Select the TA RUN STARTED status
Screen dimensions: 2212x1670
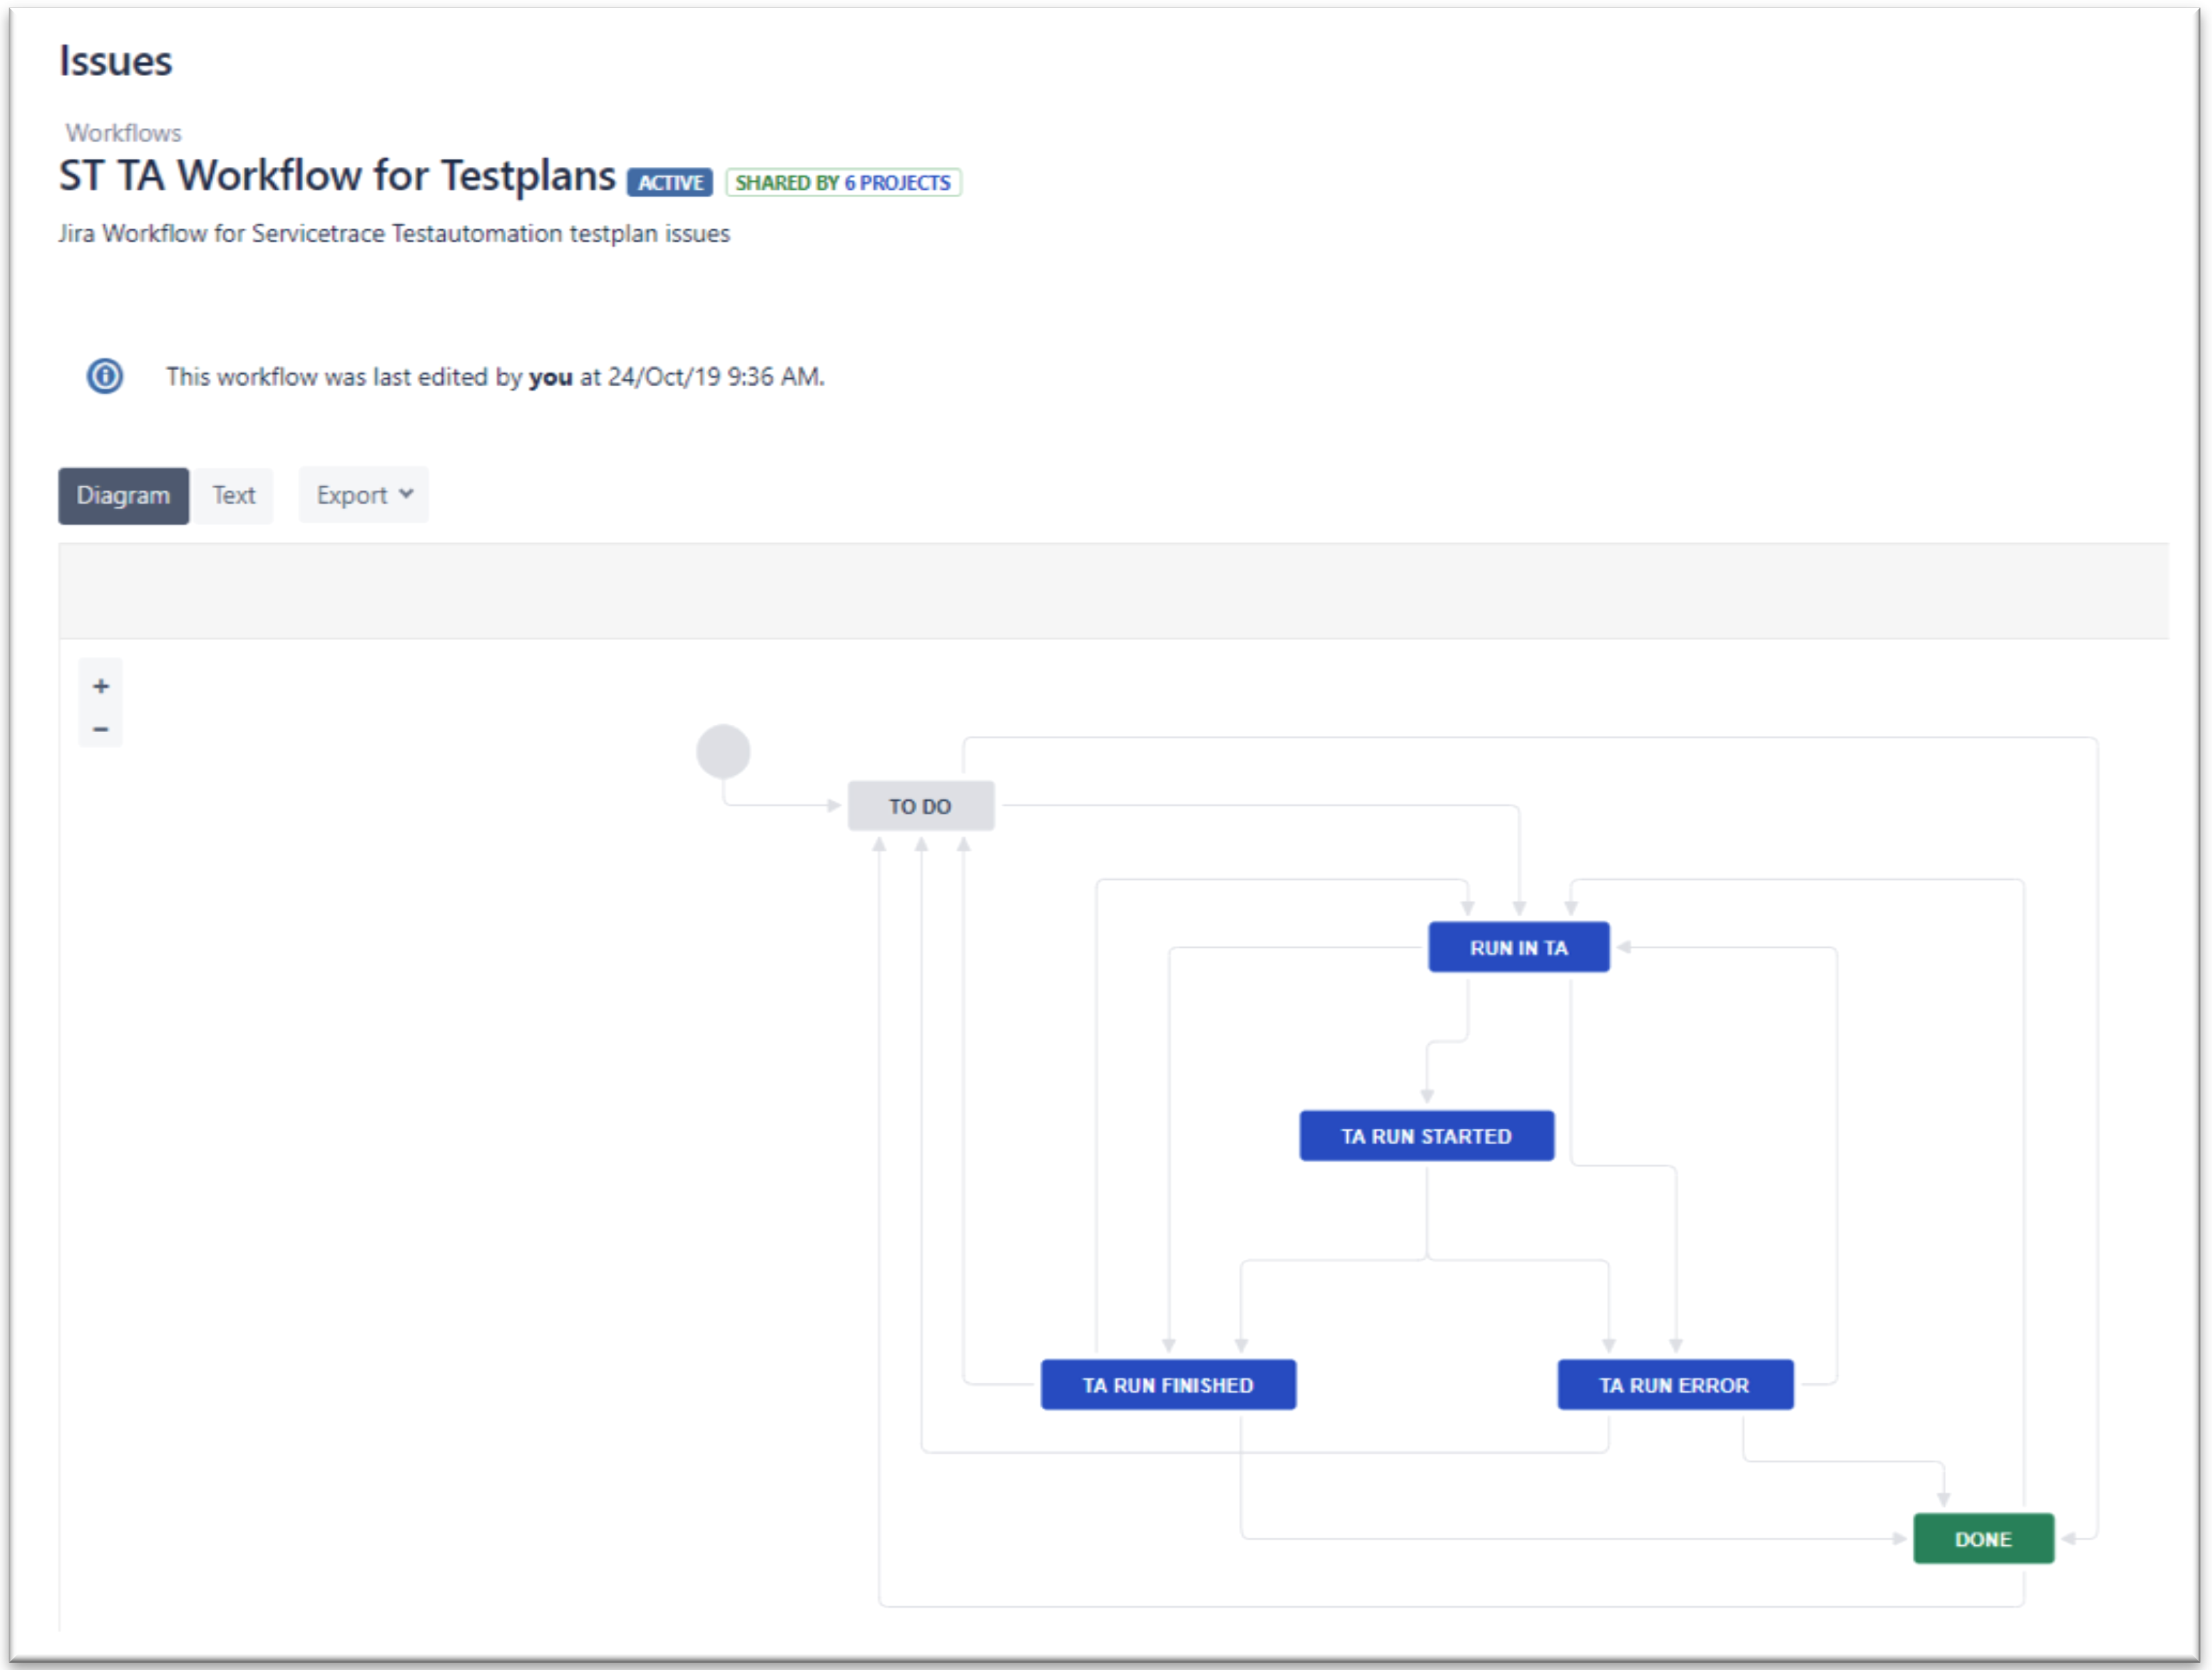[x=1426, y=1136]
